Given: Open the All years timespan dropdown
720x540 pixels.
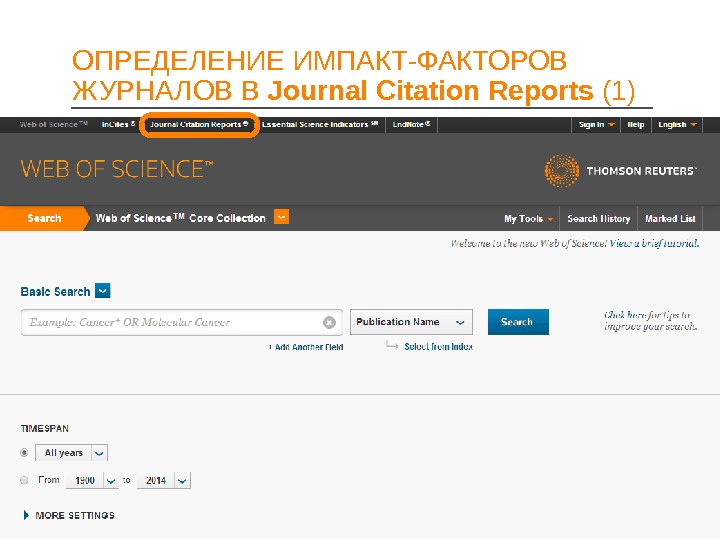Looking at the screenshot, I should 72,453.
